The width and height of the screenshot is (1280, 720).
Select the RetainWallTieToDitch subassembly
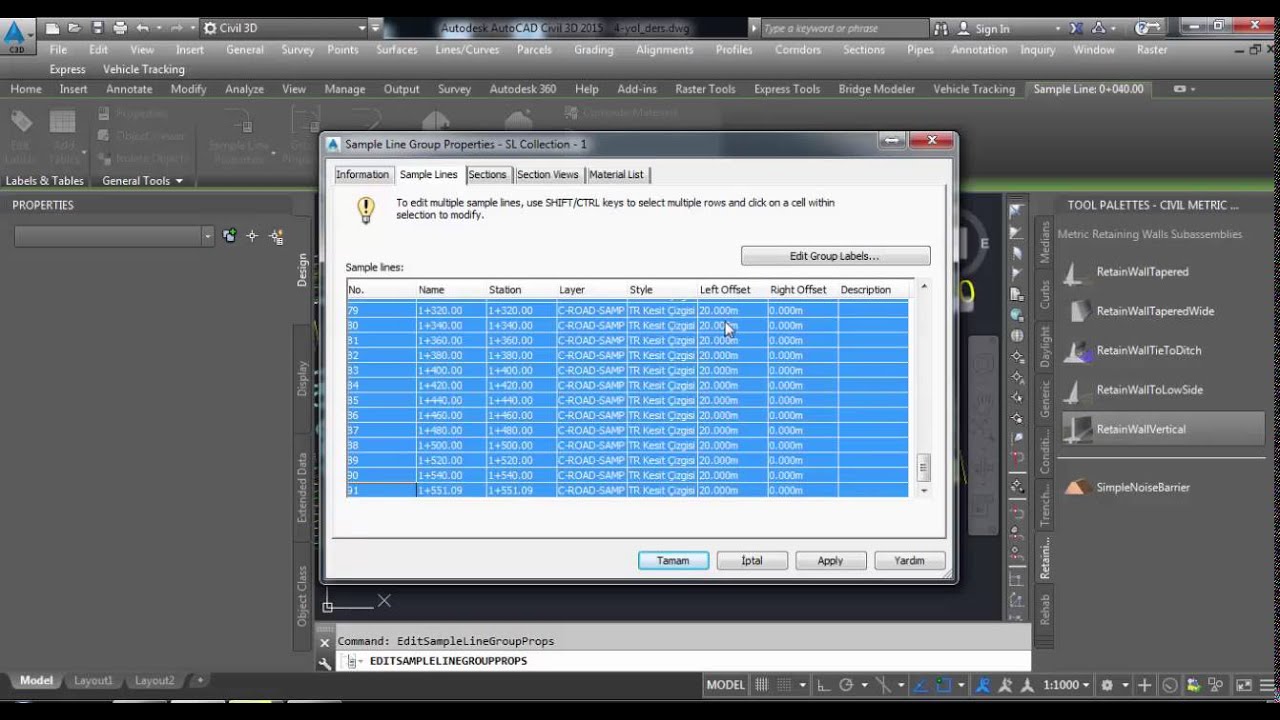click(x=1149, y=351)
